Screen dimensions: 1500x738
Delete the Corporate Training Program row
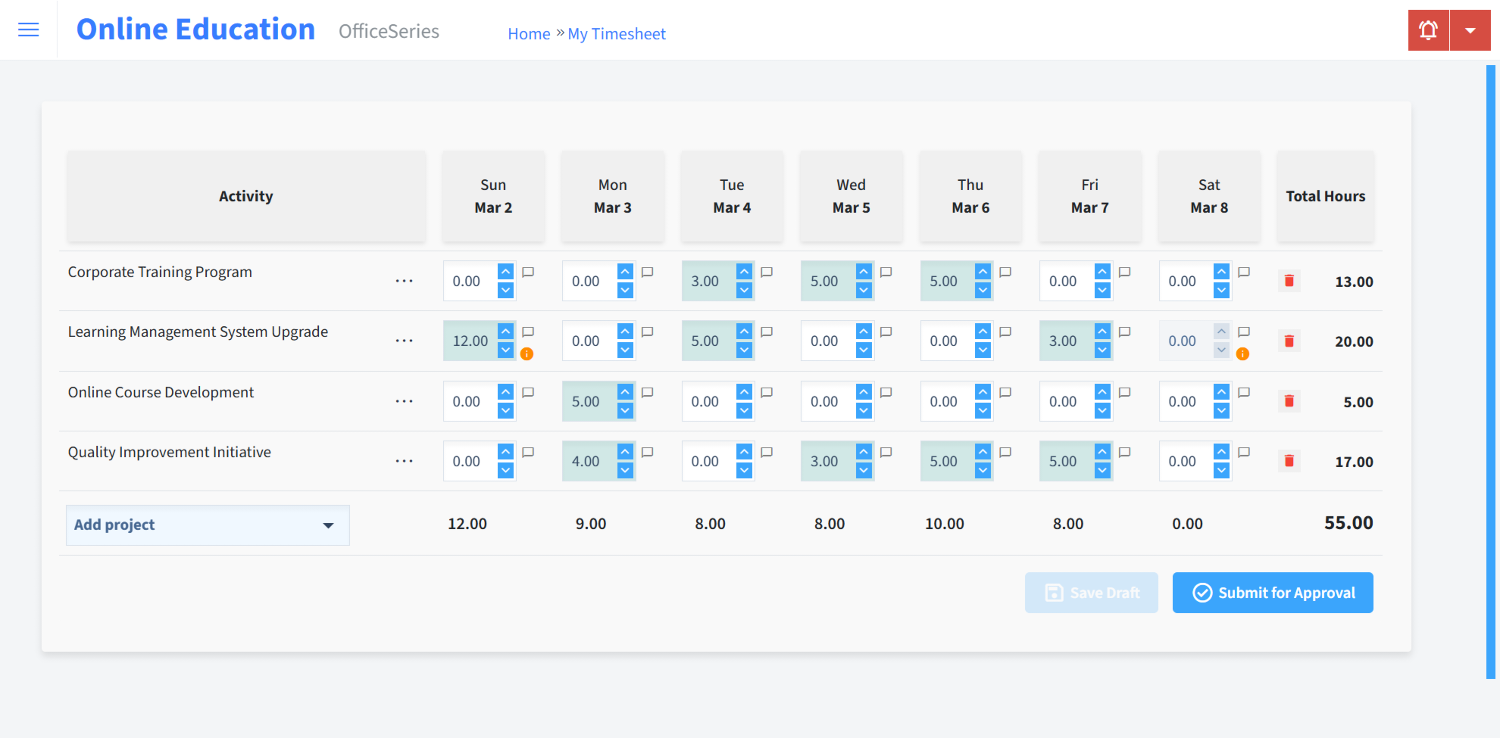tap(1288, 281)
